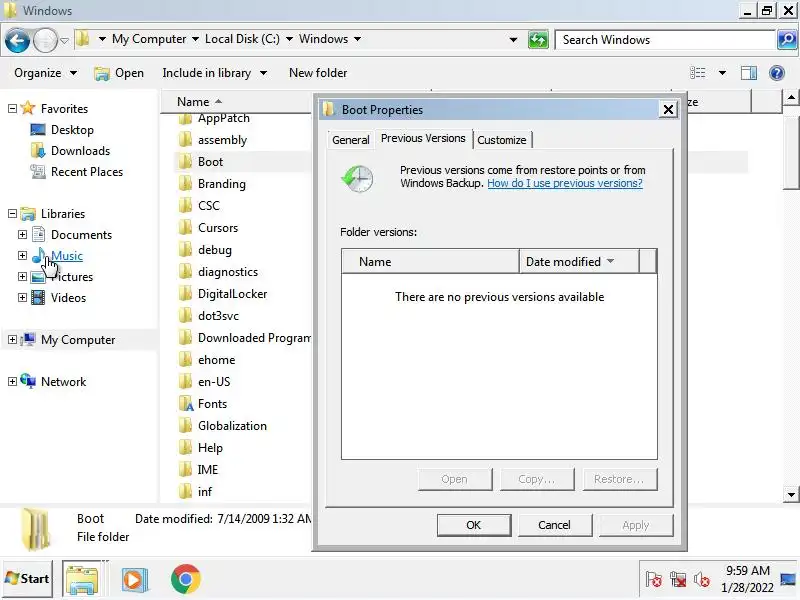The height and width of the screenshot is (600, 800).
Task: Click the scrollbar up arrow in file list
Action: tap(790, 97)
